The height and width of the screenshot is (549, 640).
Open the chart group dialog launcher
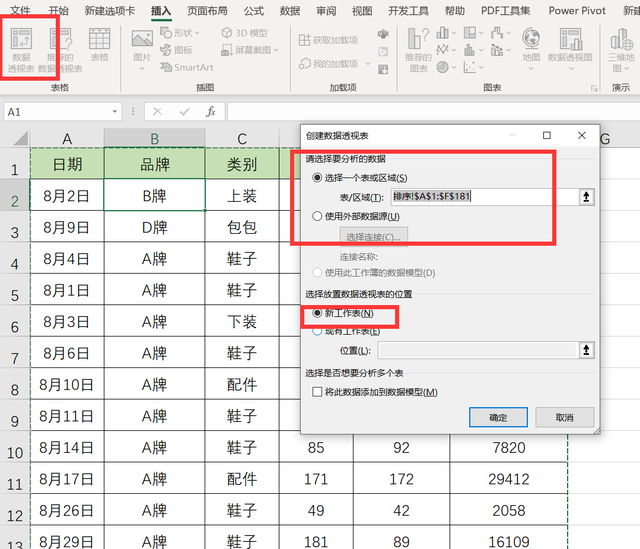[x=594, y=88]
